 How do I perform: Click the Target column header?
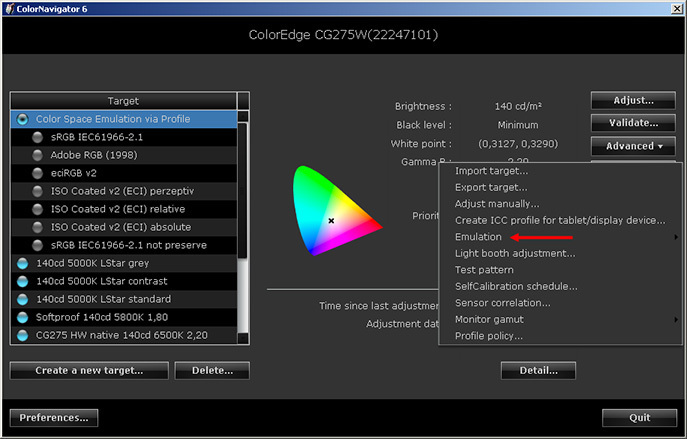pyautogui.click(x=124, y=101)
